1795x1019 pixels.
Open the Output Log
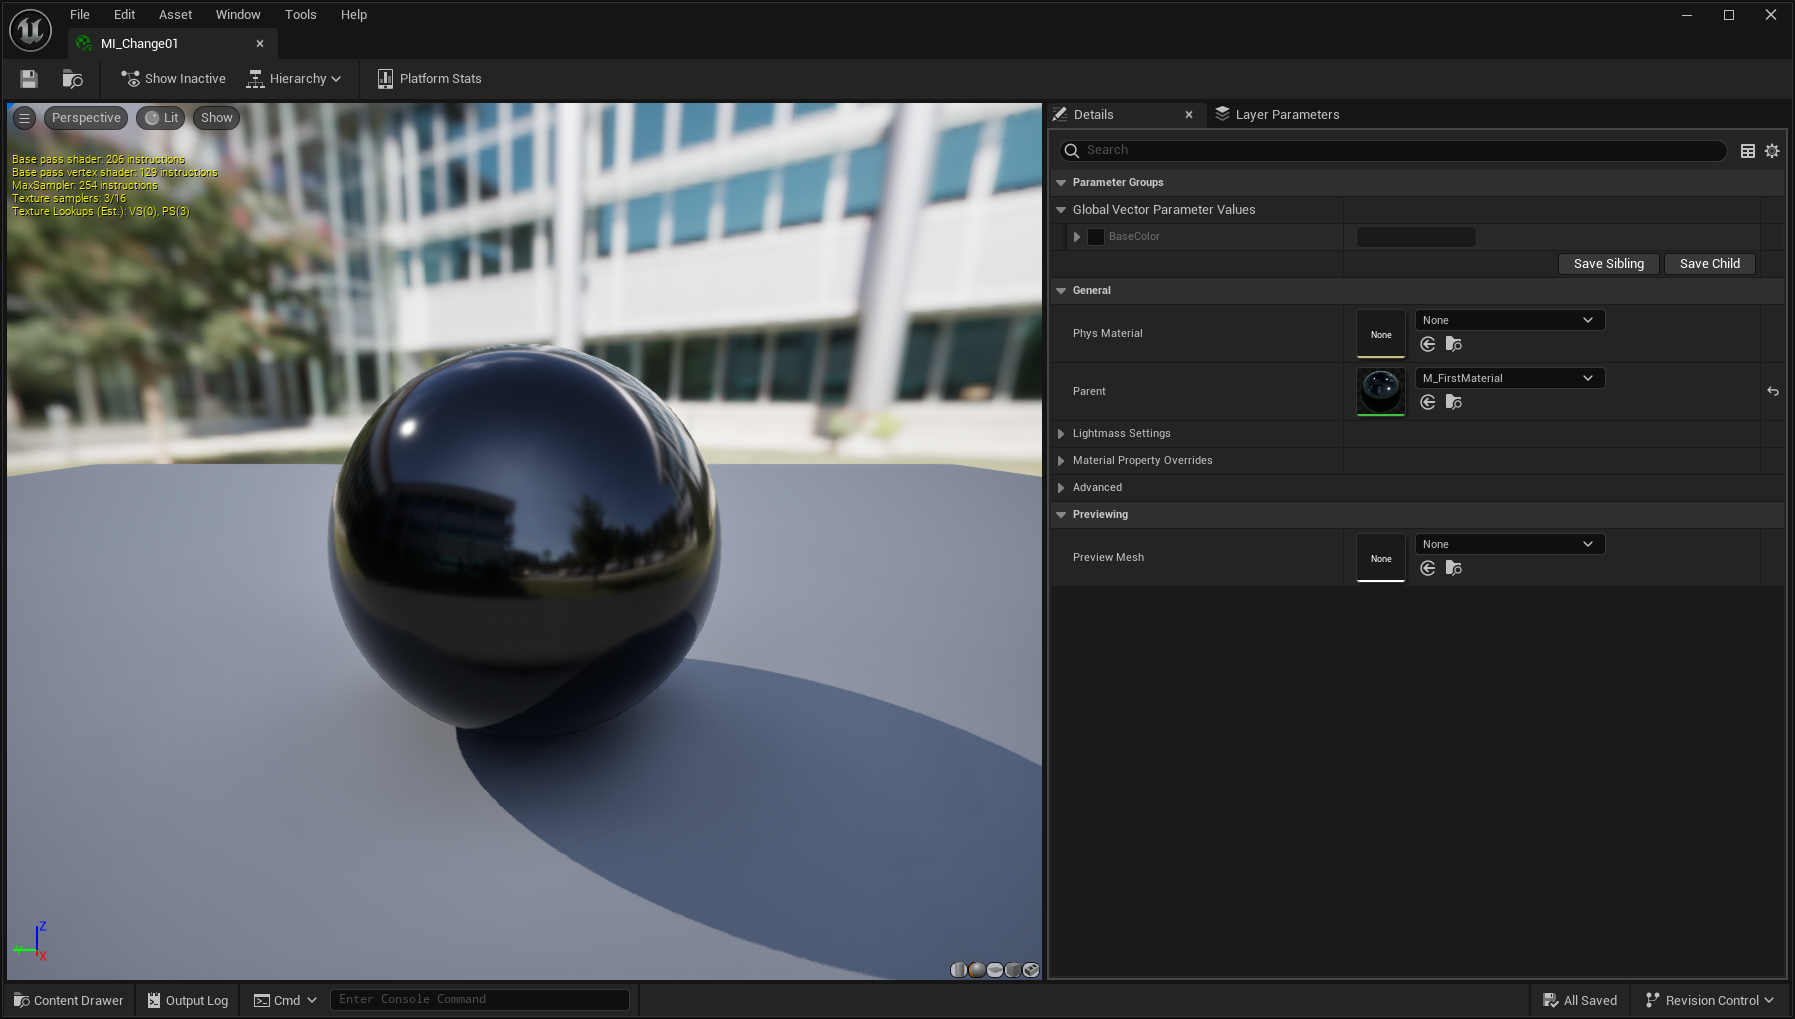tap(188, 1000)
